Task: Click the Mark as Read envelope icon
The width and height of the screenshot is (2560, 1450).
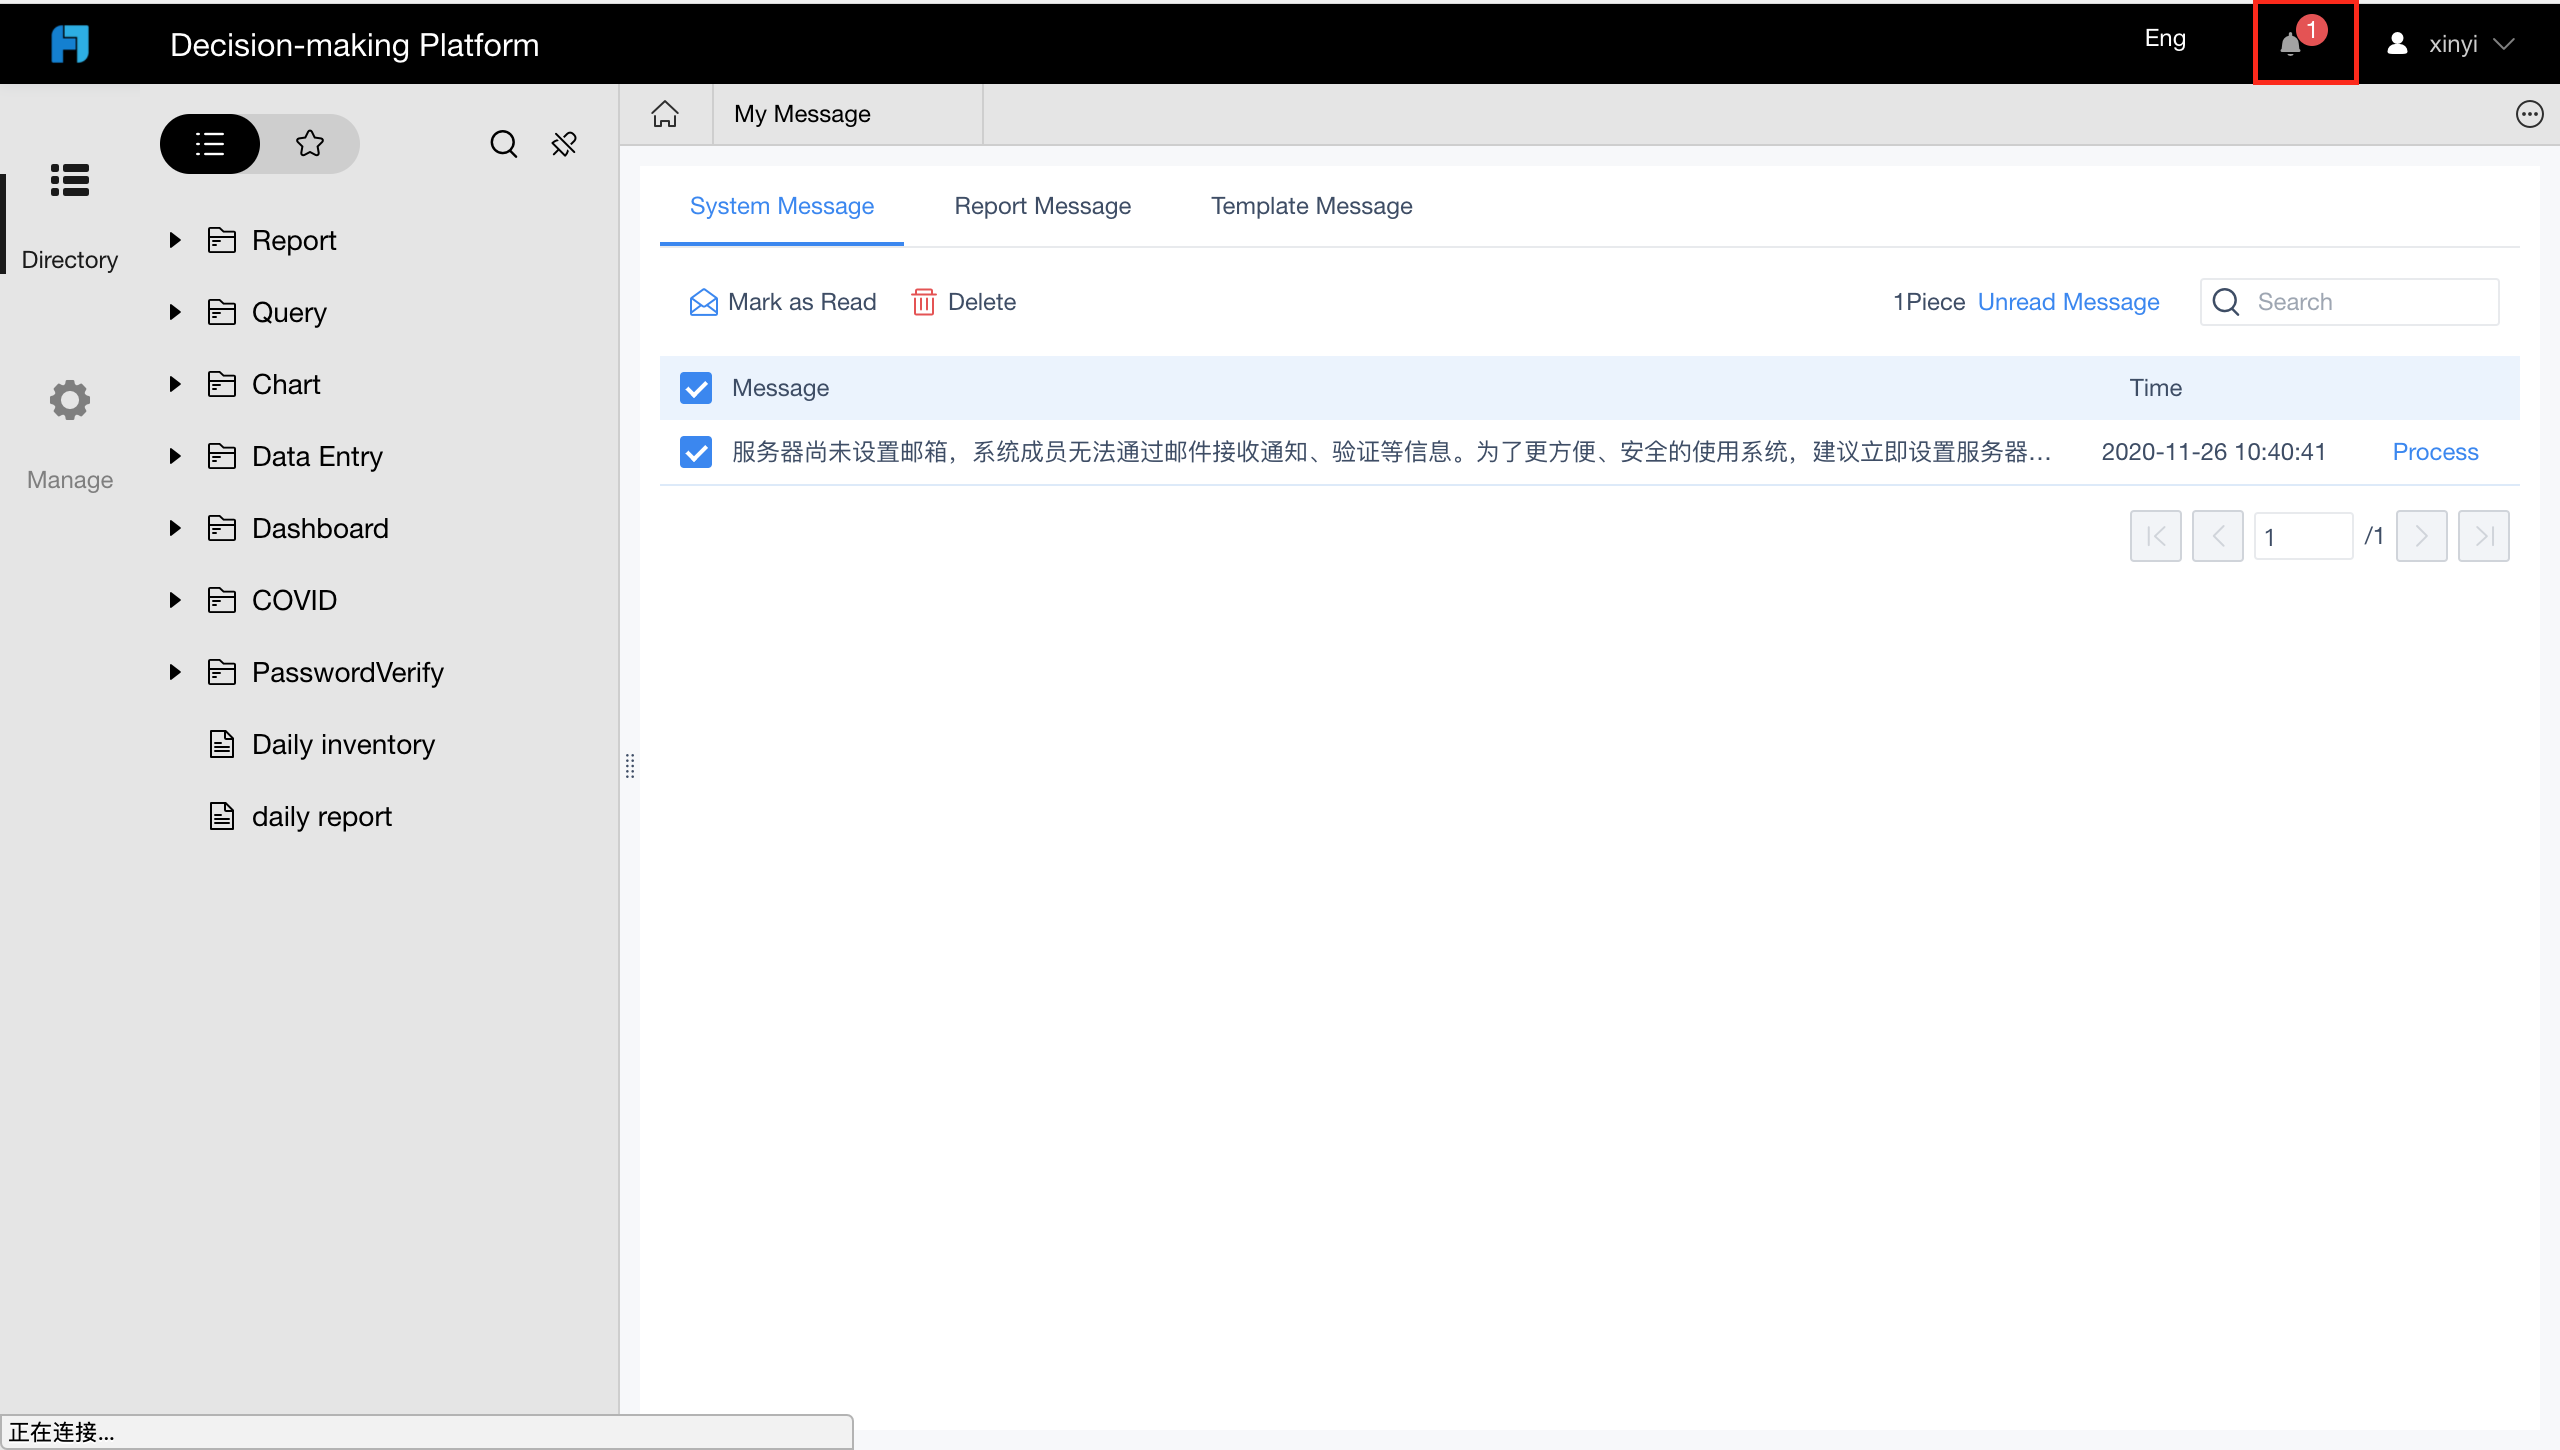Action: 703,302
